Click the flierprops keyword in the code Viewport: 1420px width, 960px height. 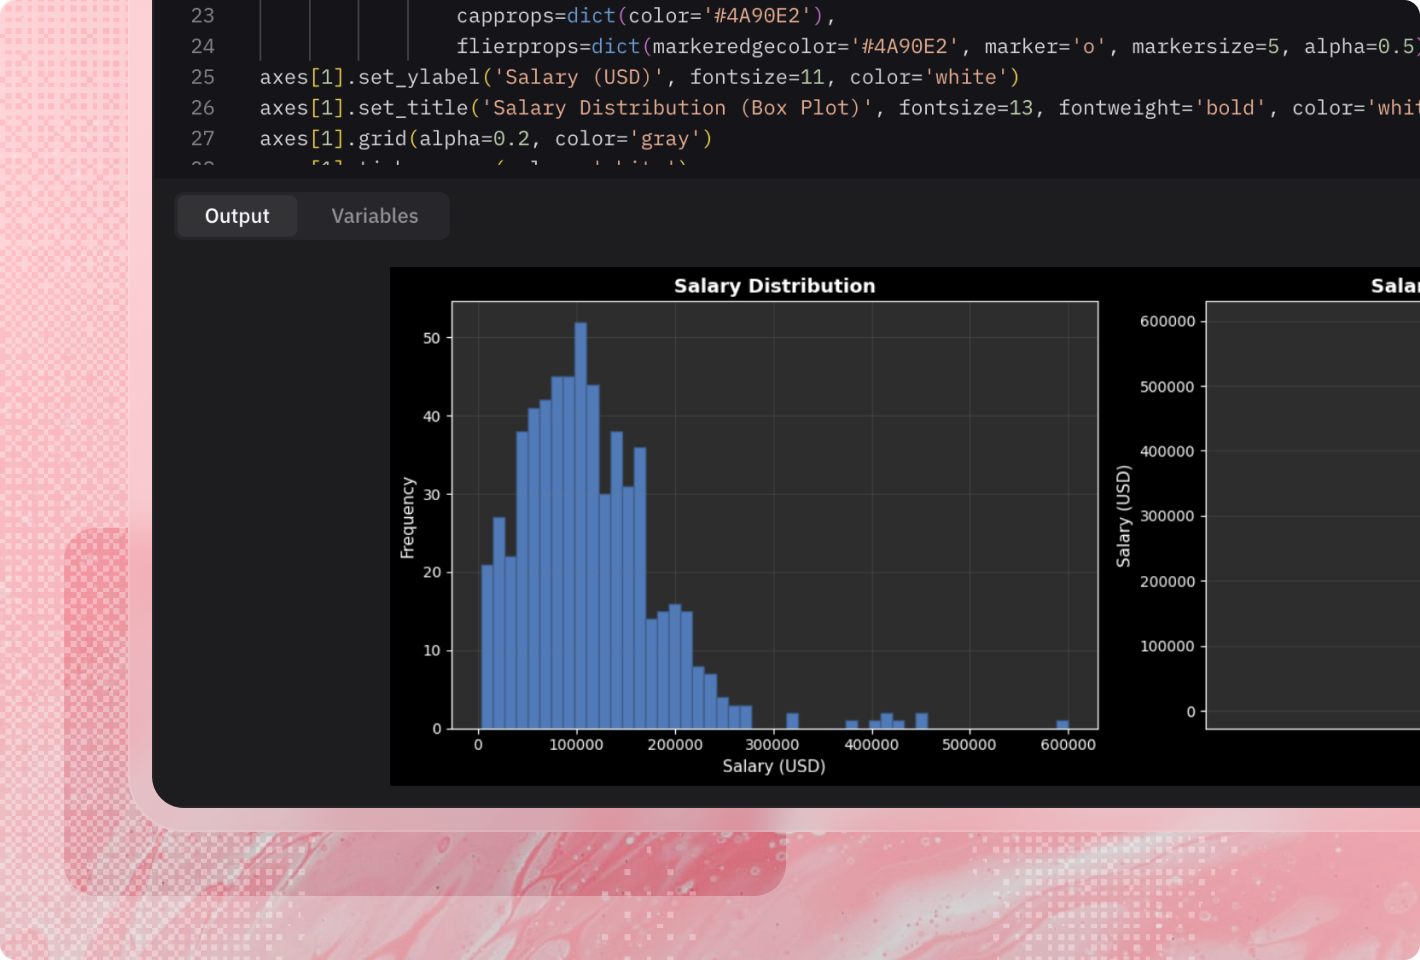517,47
